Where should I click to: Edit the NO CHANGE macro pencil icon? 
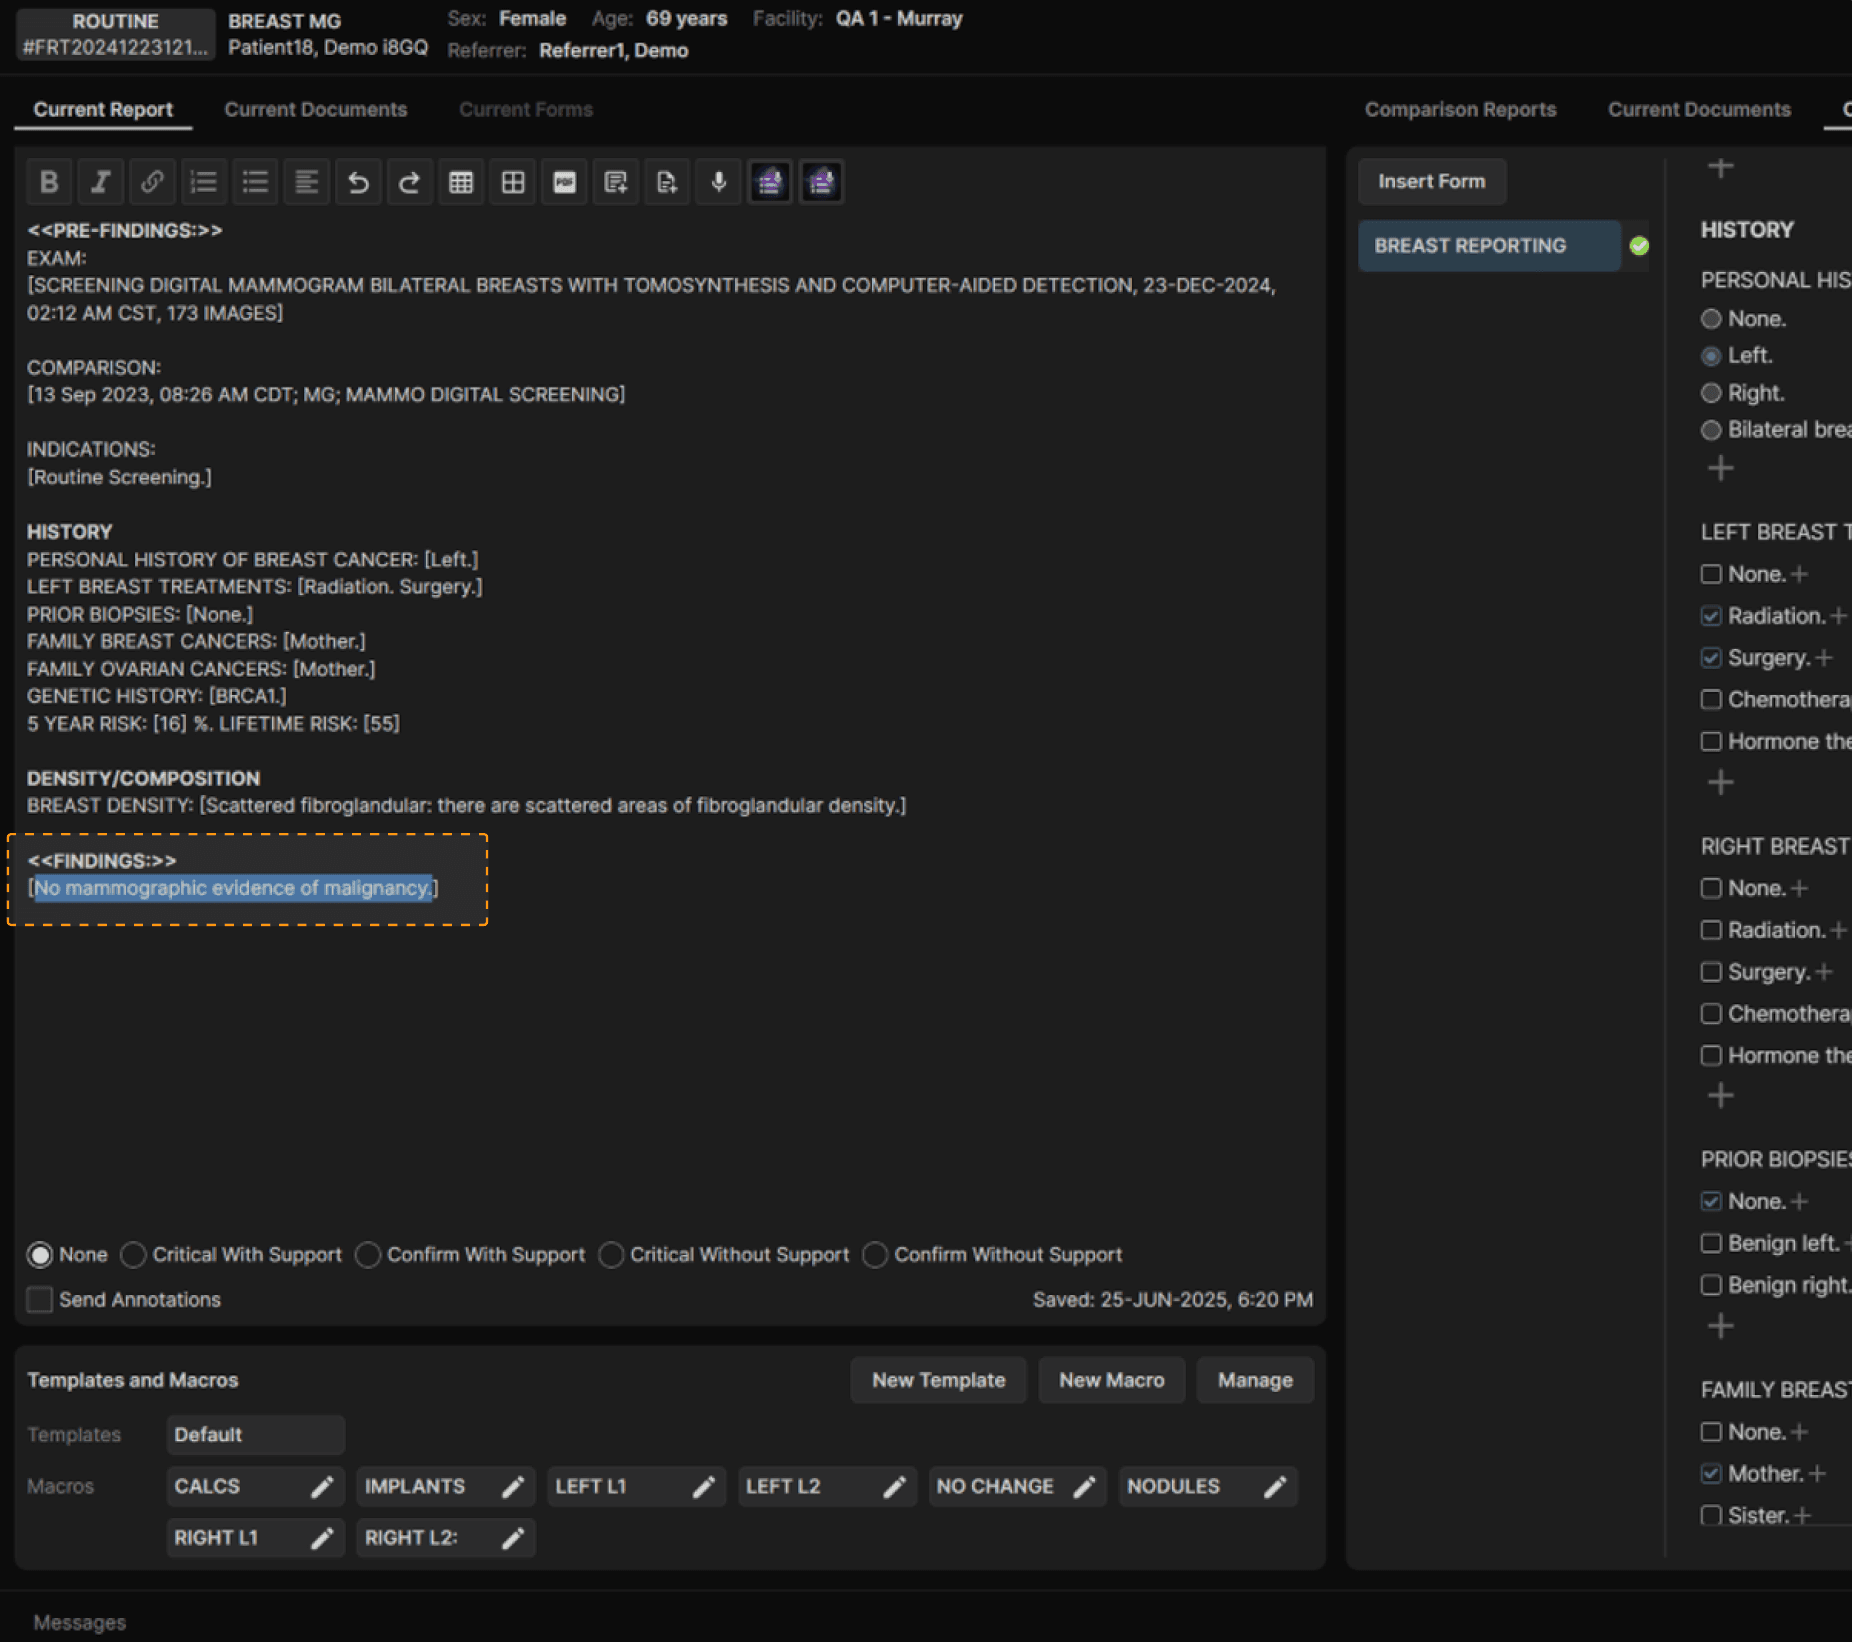coord(1085,1487)
